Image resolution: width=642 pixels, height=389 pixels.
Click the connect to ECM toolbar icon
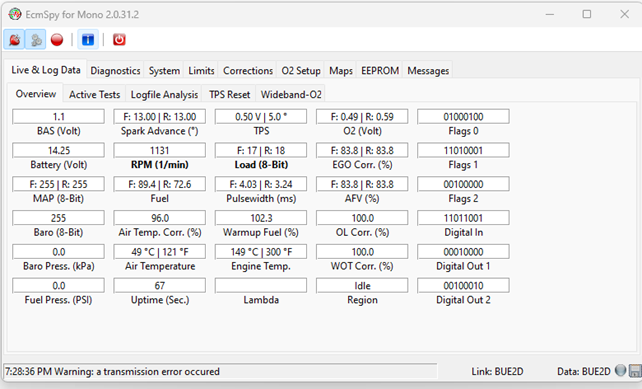pyautogui.click(x=14, y=40)
